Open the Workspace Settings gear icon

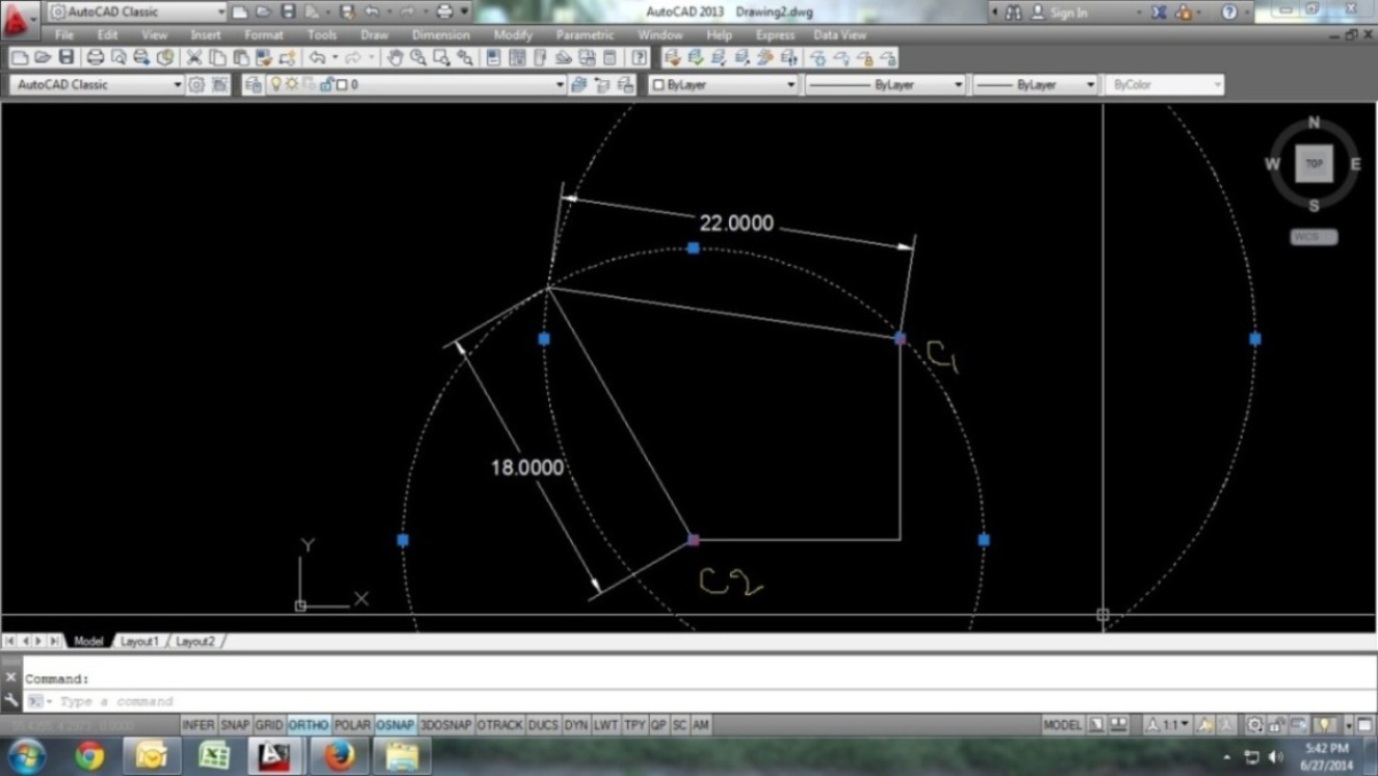pyautogui.click(x=196, y=85)
